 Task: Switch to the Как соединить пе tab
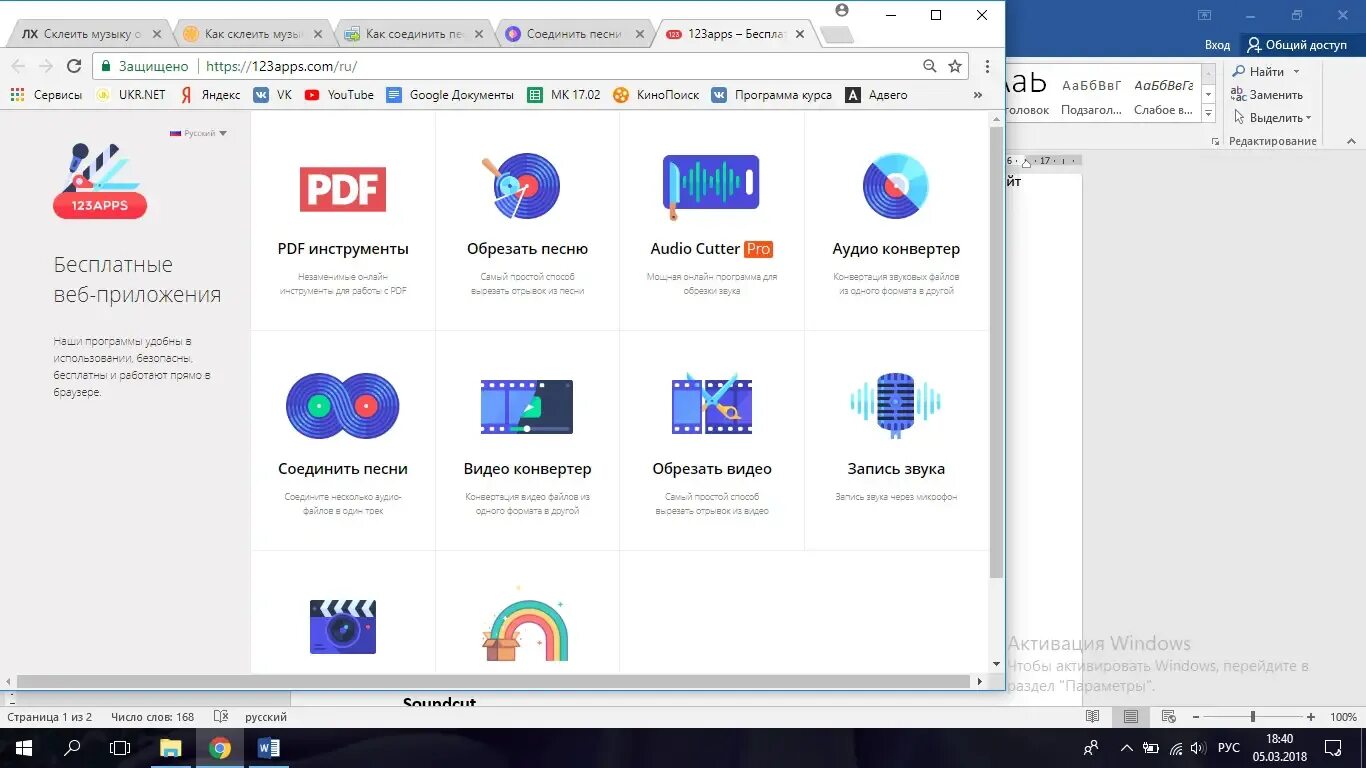tap(414, 34)
